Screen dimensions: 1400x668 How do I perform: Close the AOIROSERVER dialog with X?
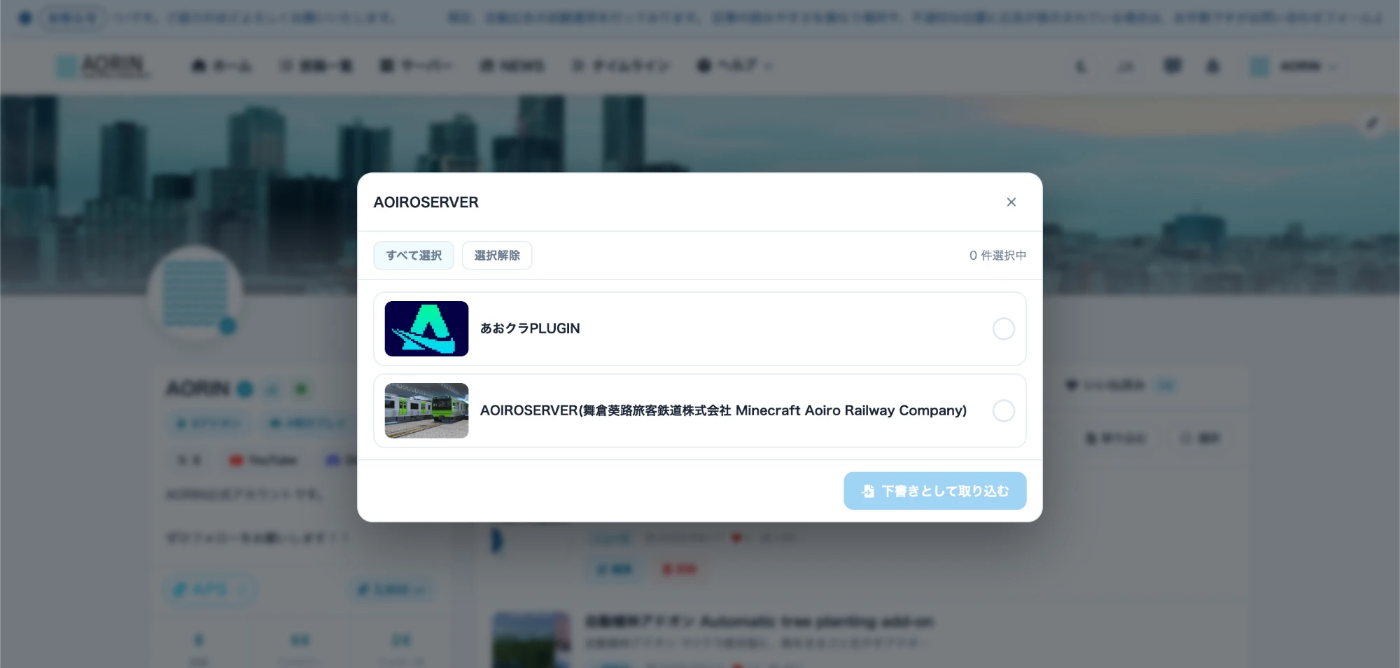(1011, 202)
